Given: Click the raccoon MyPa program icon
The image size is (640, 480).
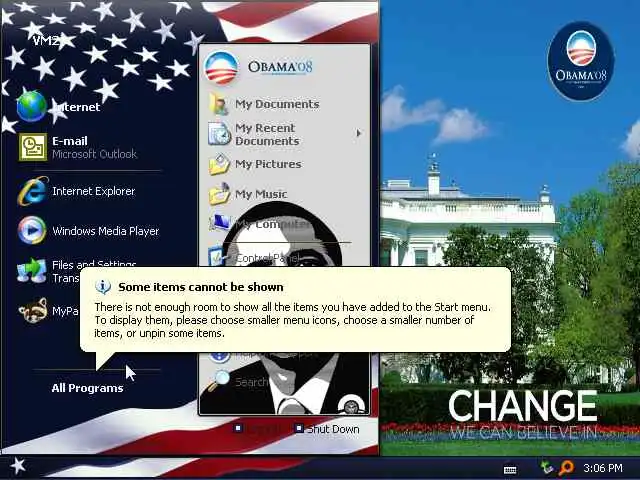Looking at the screenshot, I should (x=33, y=311).
